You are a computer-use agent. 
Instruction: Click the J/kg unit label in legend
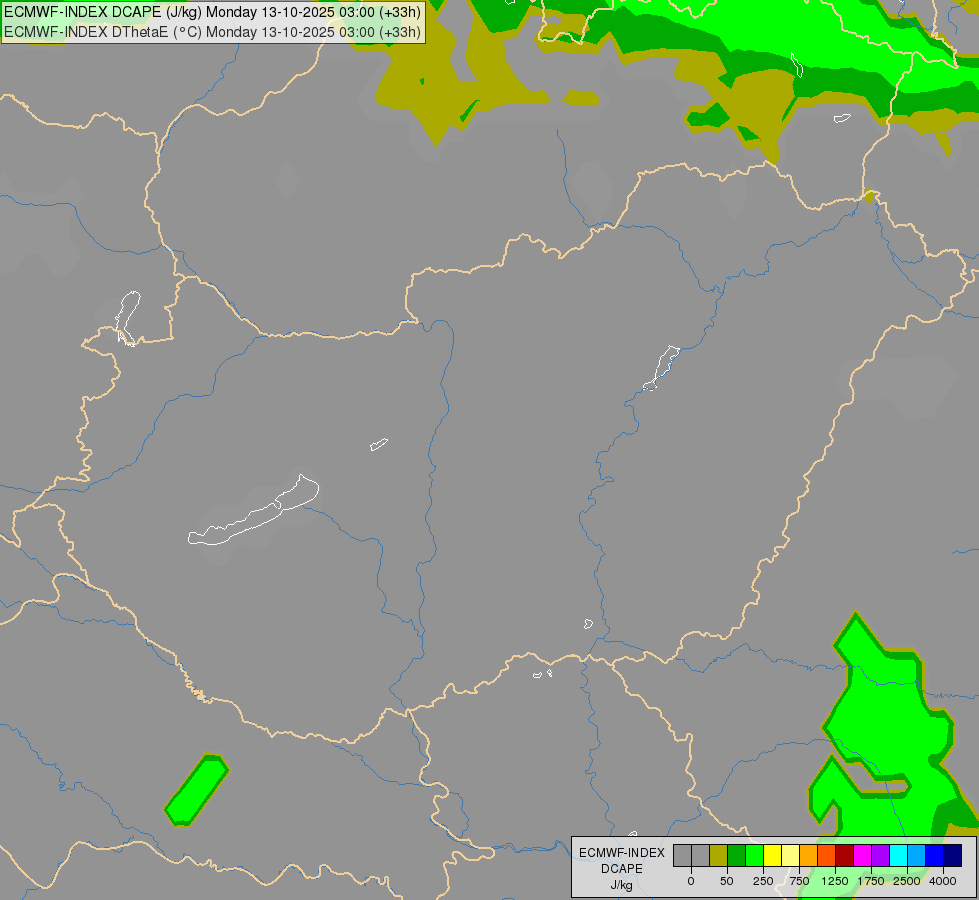tap(622, 885)
